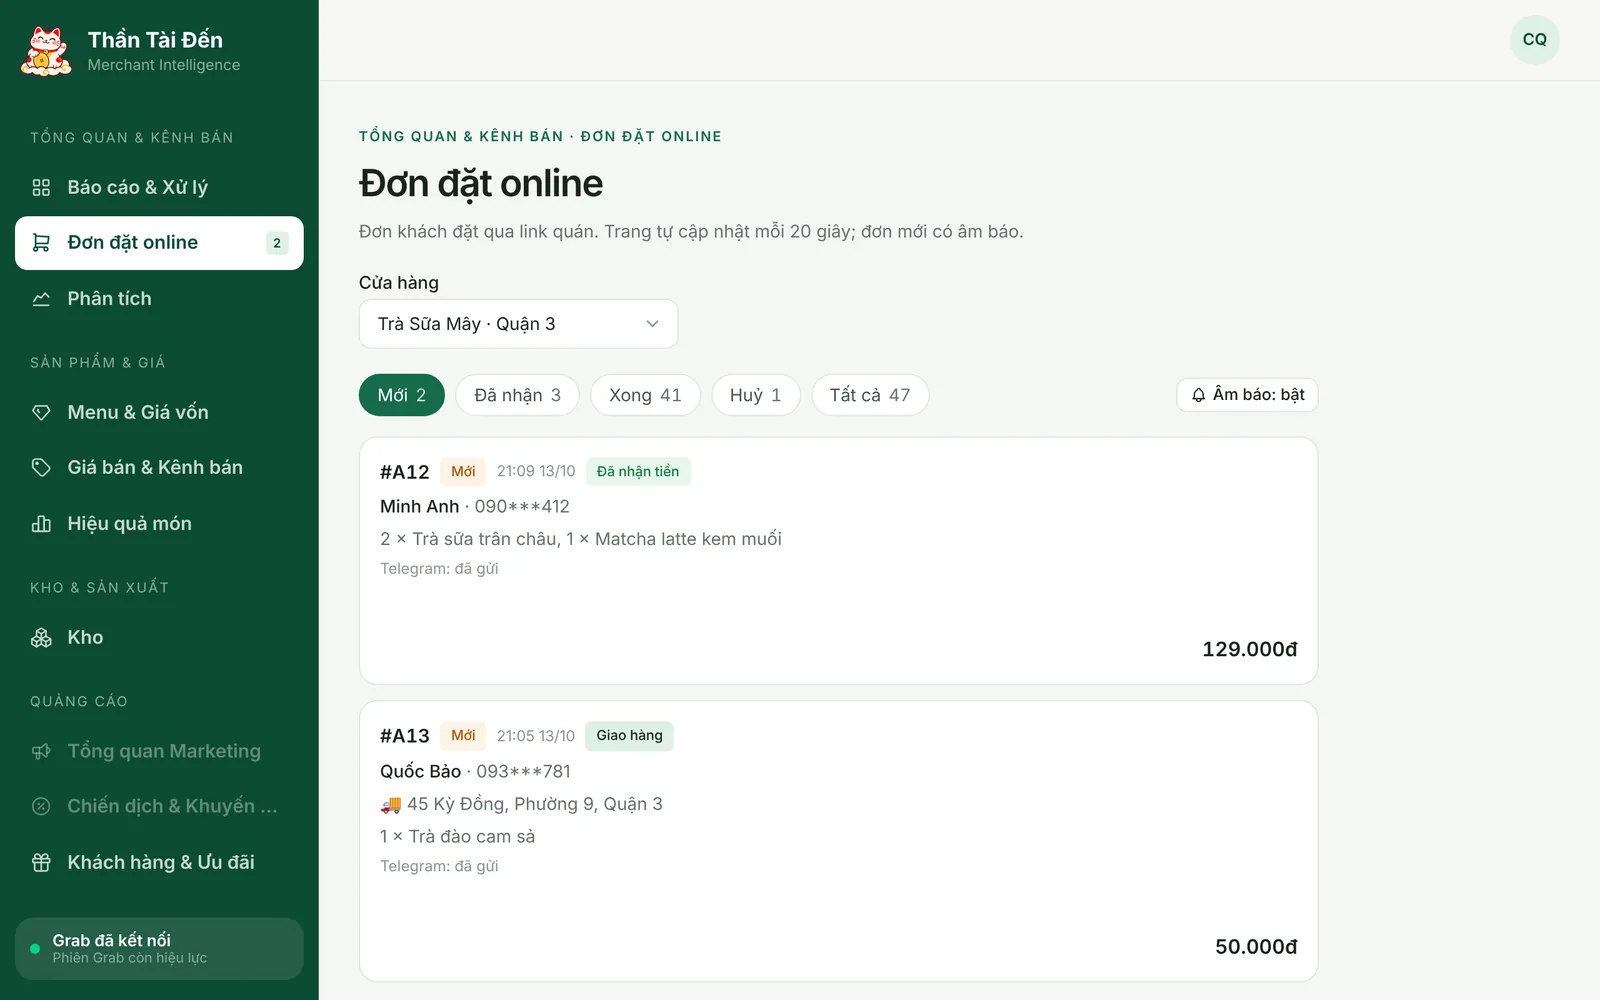
Task: Open Hiệu quả món page
Action: [159, 524]
